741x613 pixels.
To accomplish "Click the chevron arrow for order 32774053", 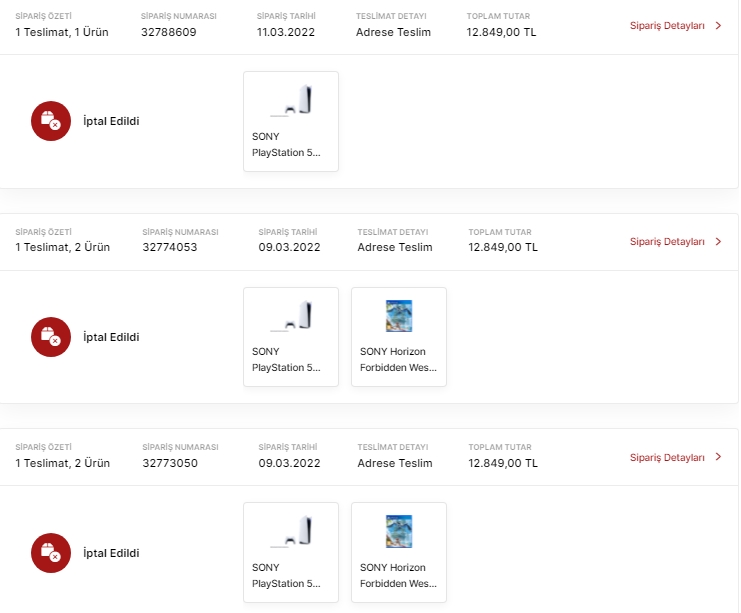I will pyautogui.click(x=718, y=241).
